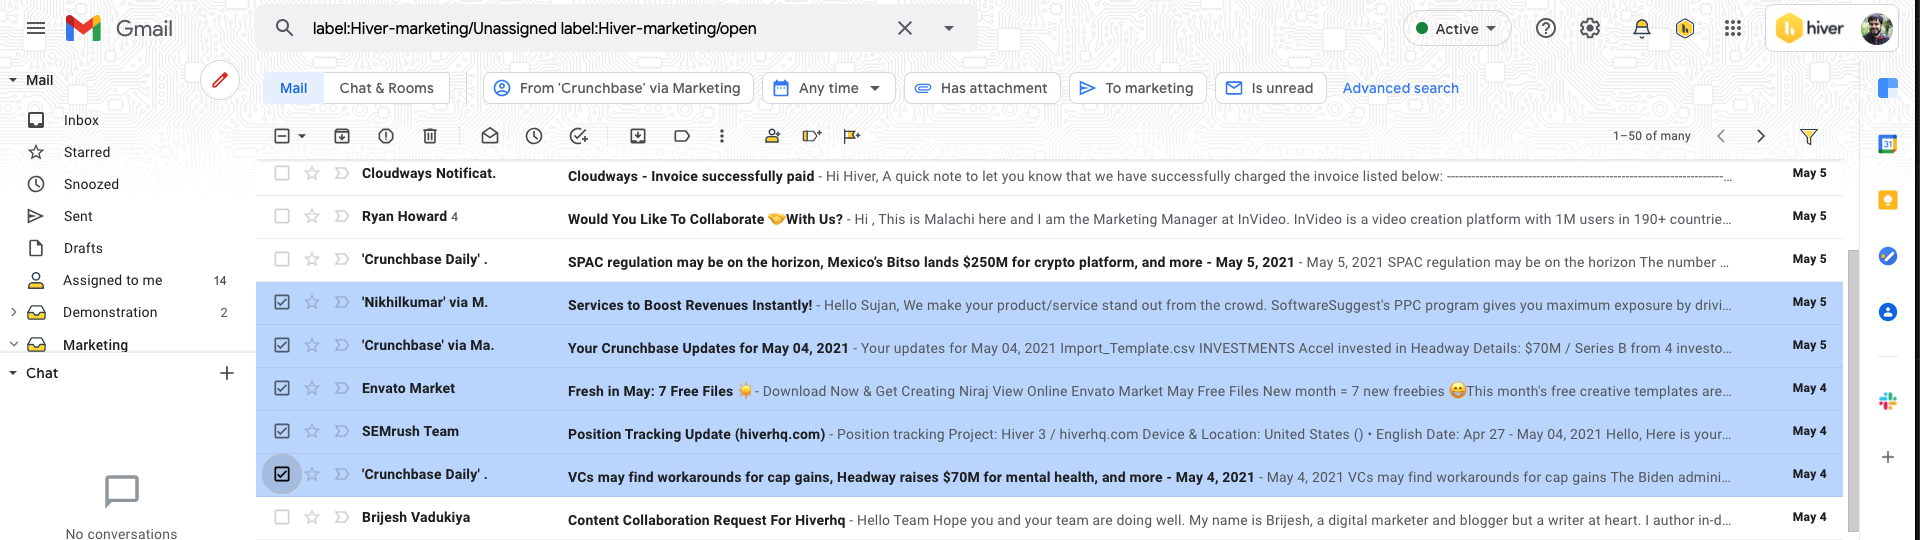
Task: Click the Gmail logo
Action: click(x=119, y=28)
